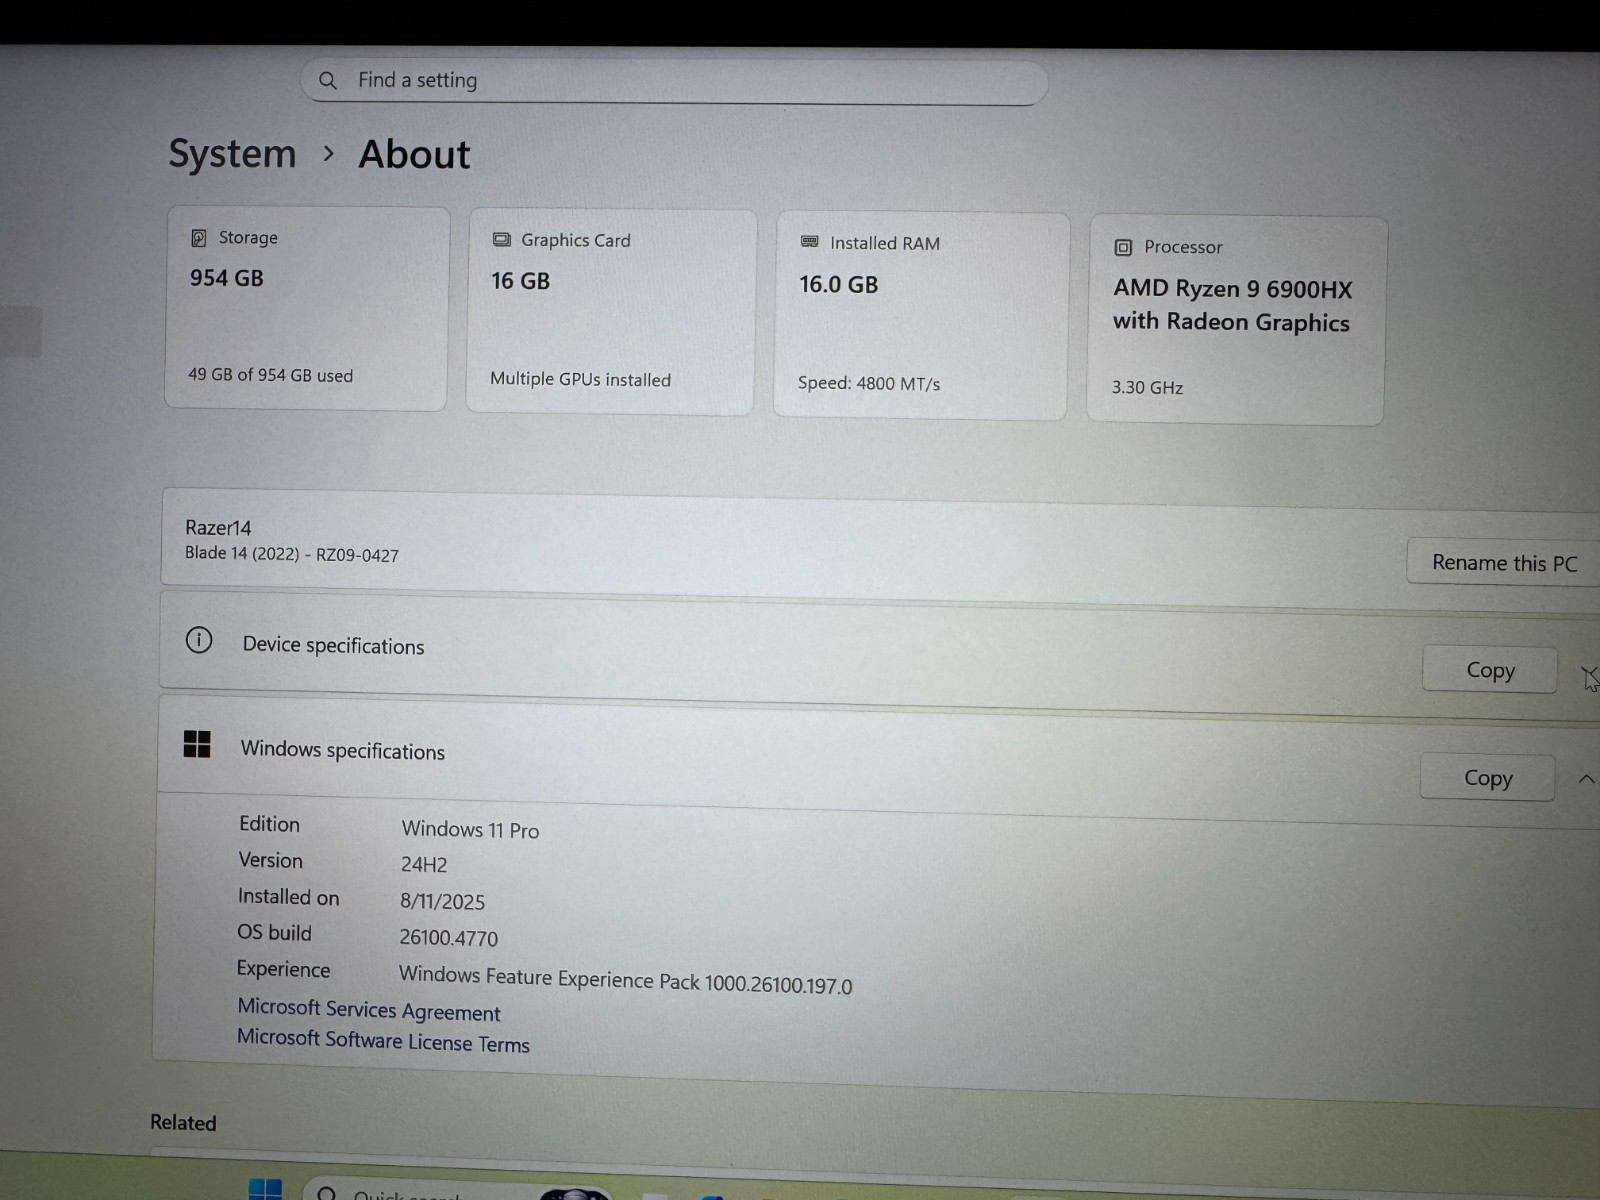Click the search magnifier icon
The height and width of the screenshot is (1200, 1600).
click(328, 81)
